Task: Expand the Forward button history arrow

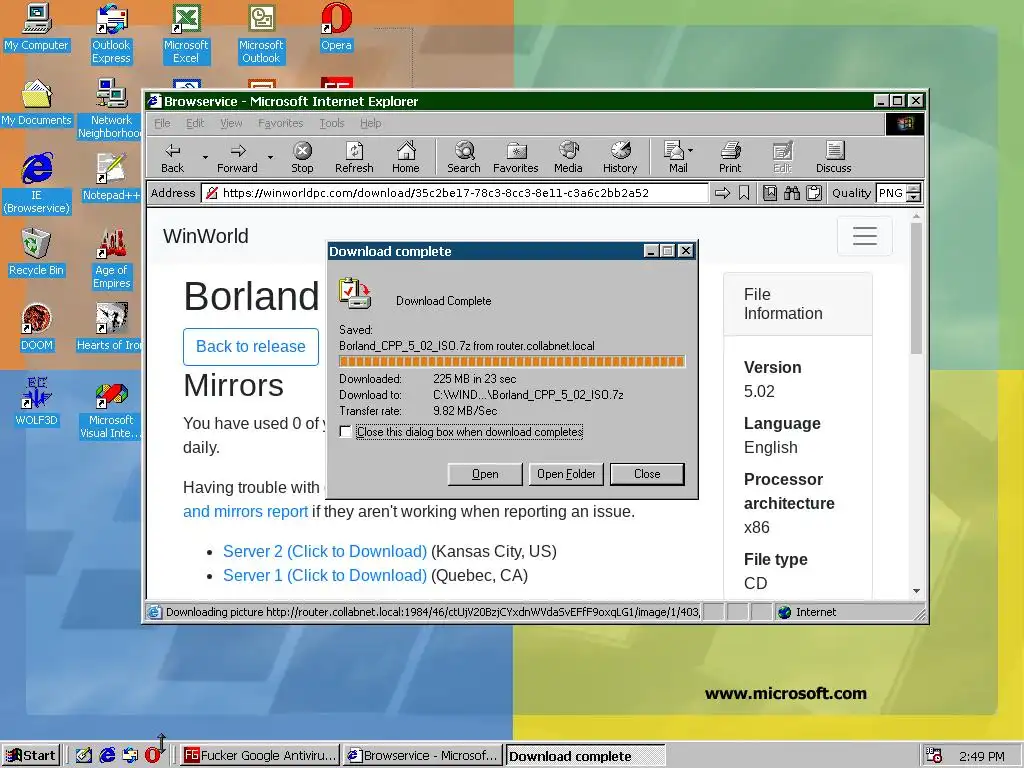Action: tap(270, 157)
